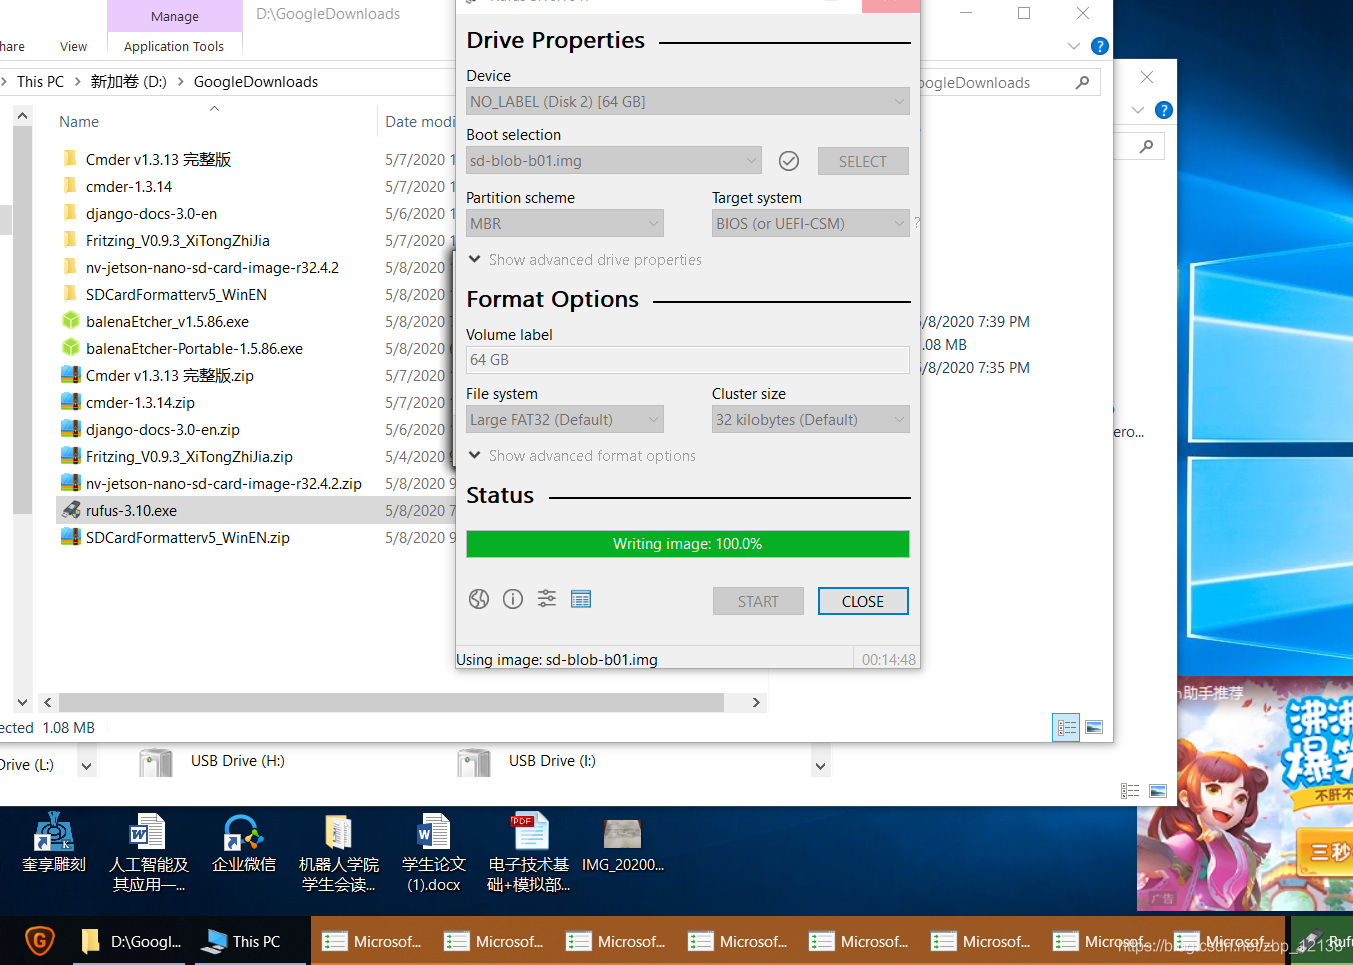1353x965 pixels.
Task: Open the orange G app in taskbar
Action: pyautogui.click(x=39, y=941)
